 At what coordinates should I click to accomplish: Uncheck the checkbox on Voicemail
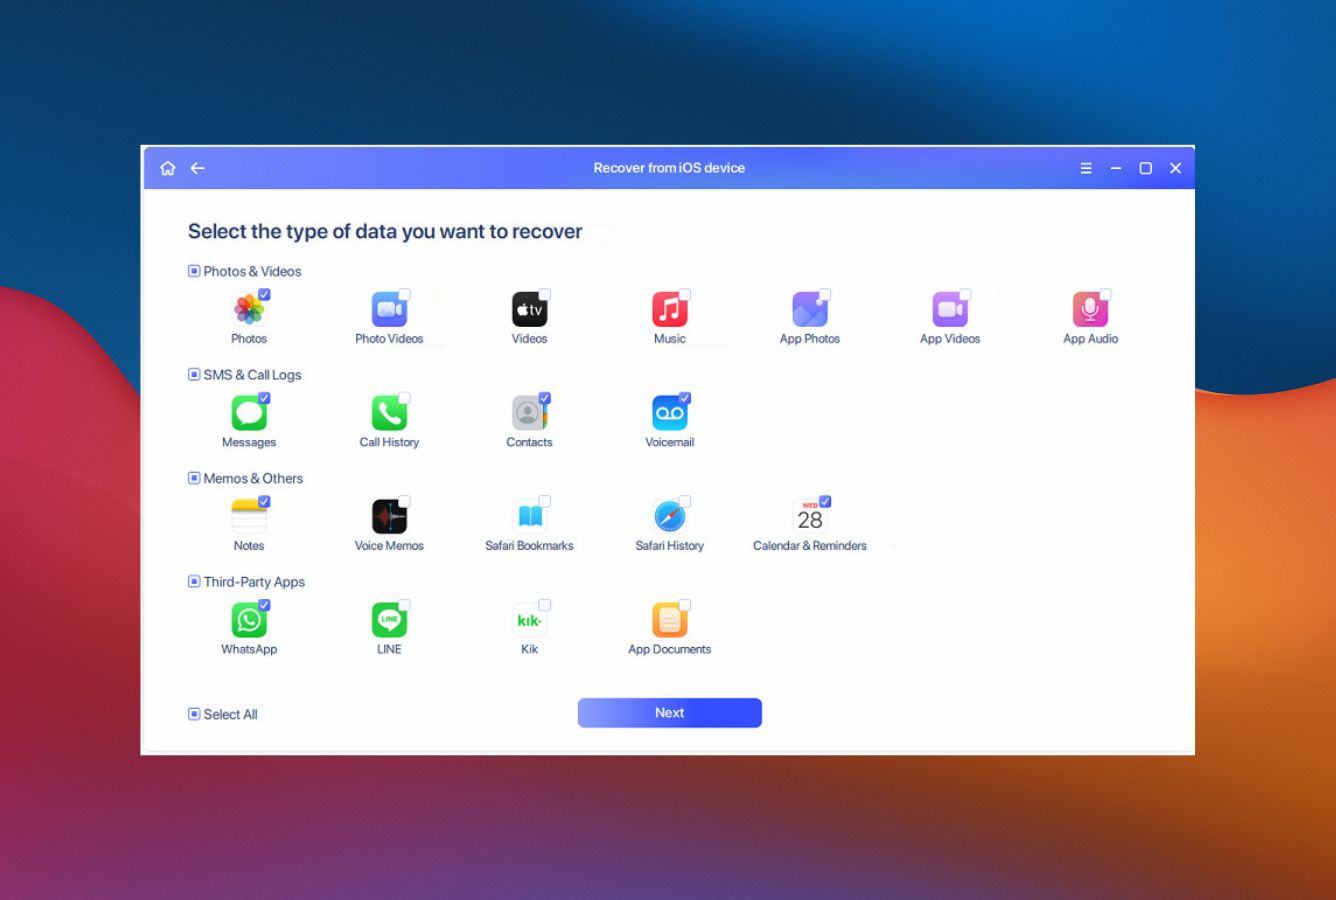684,398
